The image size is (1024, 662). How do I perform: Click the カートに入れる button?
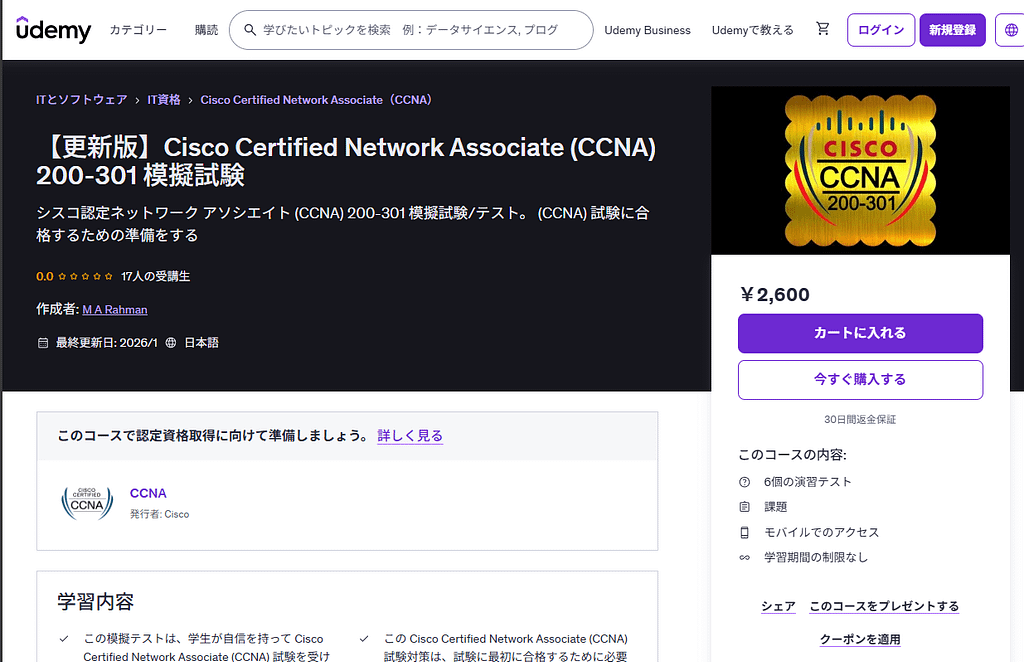[x=860, y=333]
